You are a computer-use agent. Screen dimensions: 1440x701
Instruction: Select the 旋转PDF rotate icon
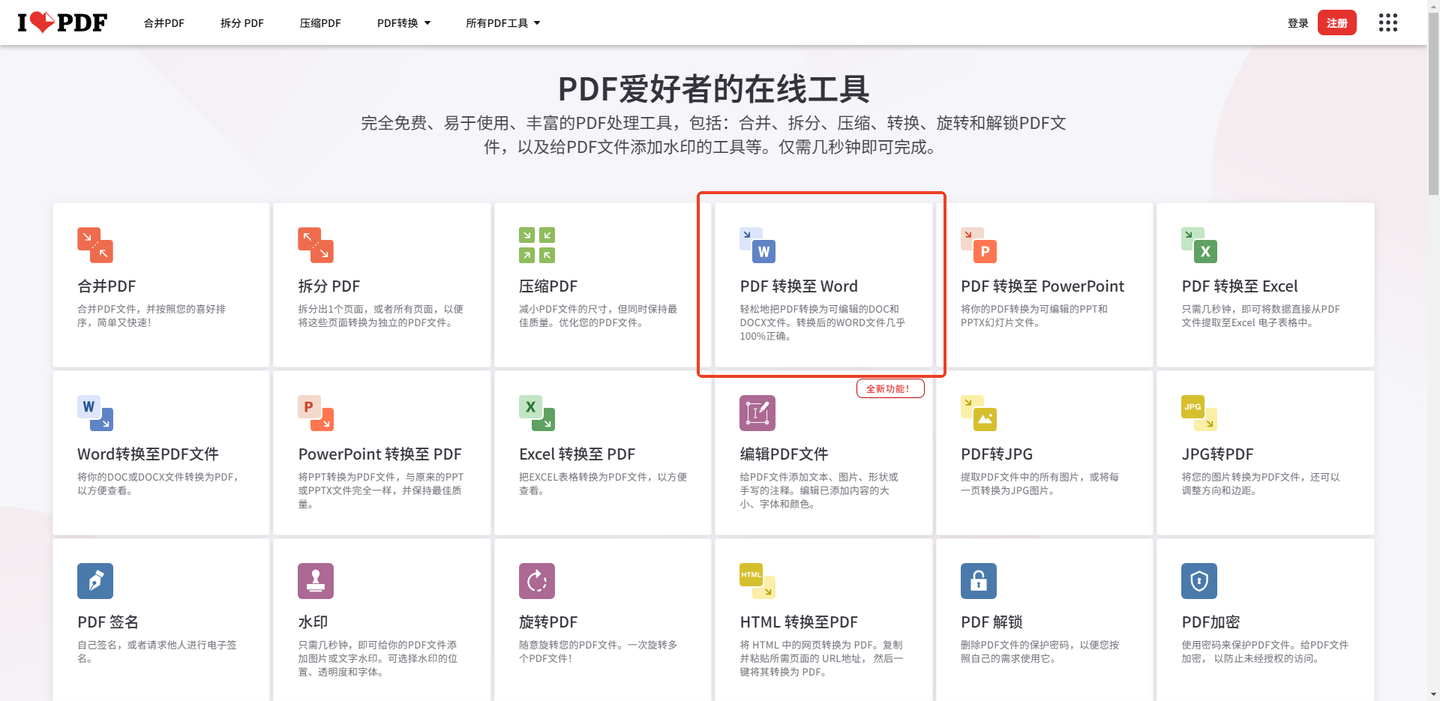[x=536, y=581]
